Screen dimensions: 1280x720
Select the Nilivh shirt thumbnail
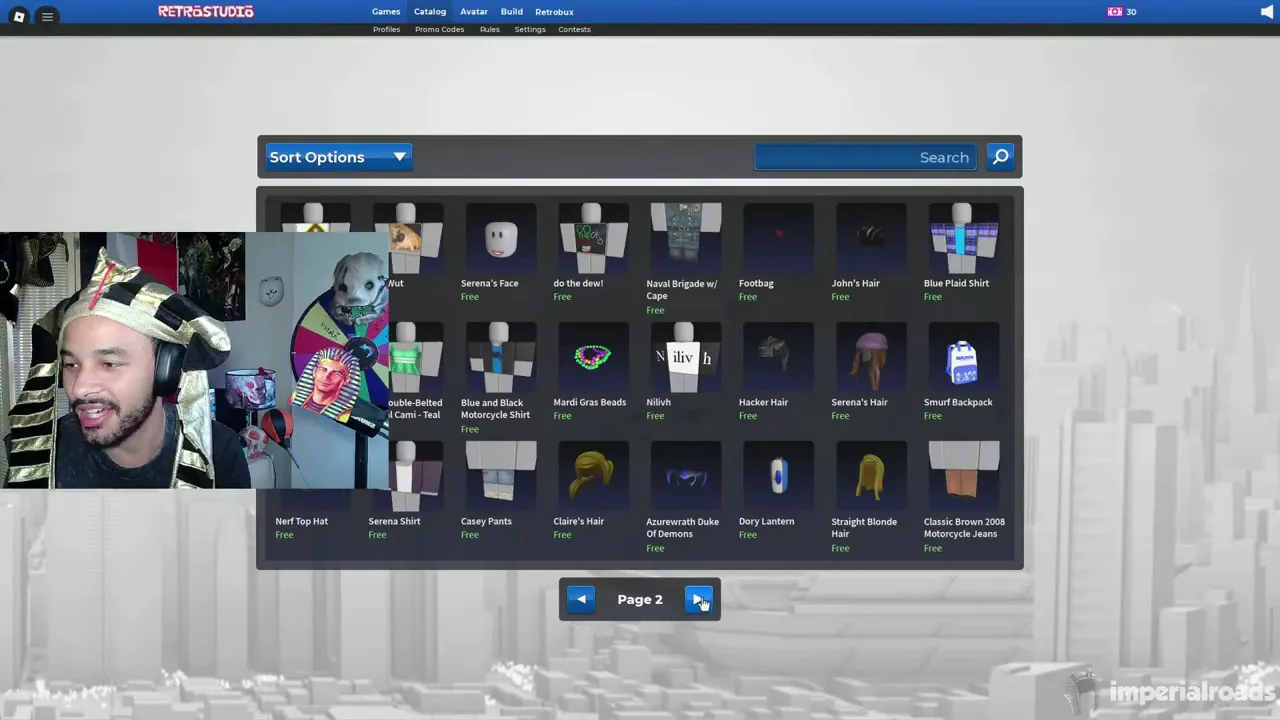(x=685, y=357)
